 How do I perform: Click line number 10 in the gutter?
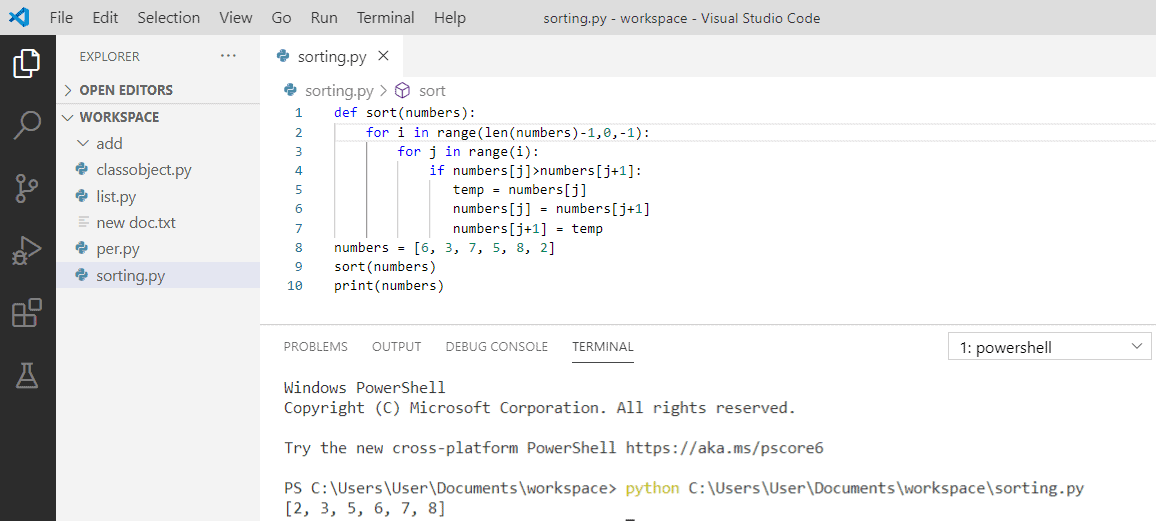[295, 286]
